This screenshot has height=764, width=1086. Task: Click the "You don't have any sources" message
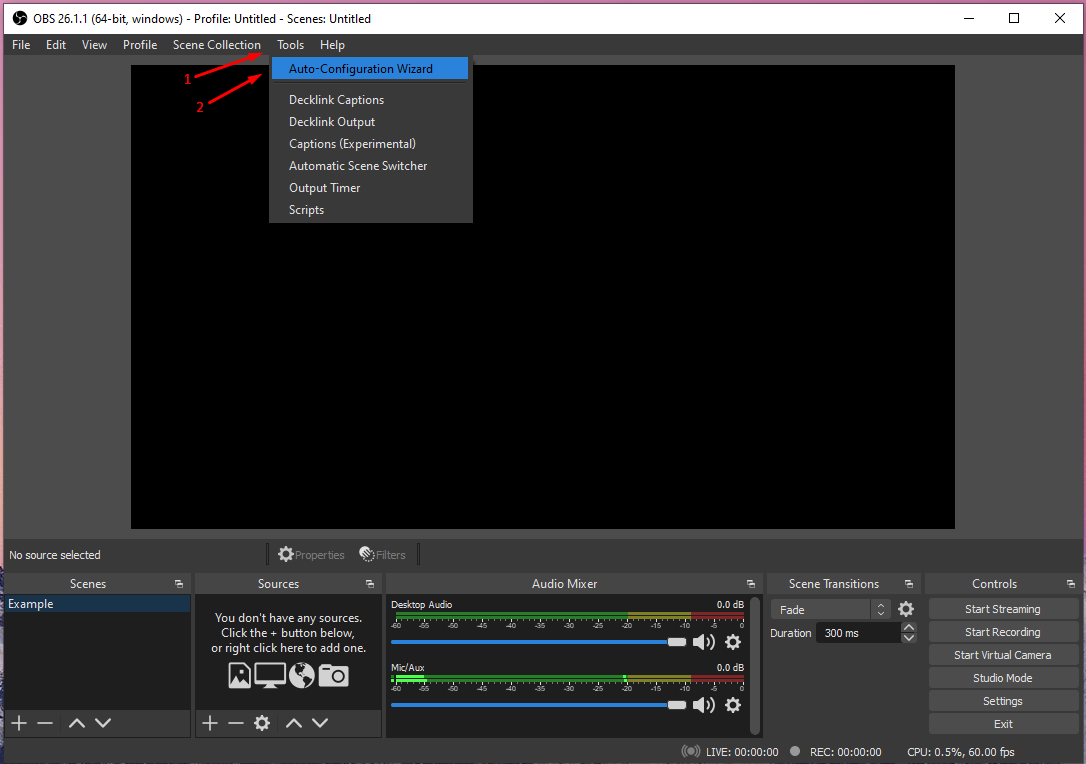tap(288, 633)
